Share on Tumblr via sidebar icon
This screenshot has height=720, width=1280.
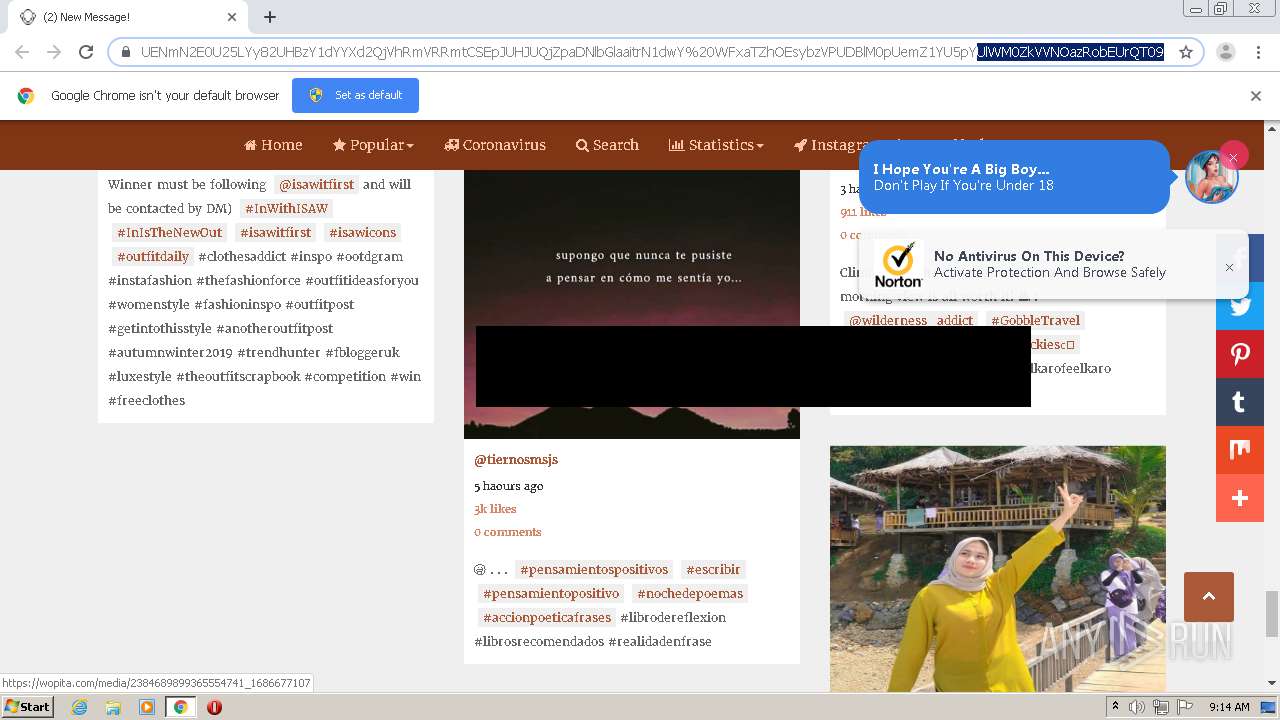click(1240, 402)
